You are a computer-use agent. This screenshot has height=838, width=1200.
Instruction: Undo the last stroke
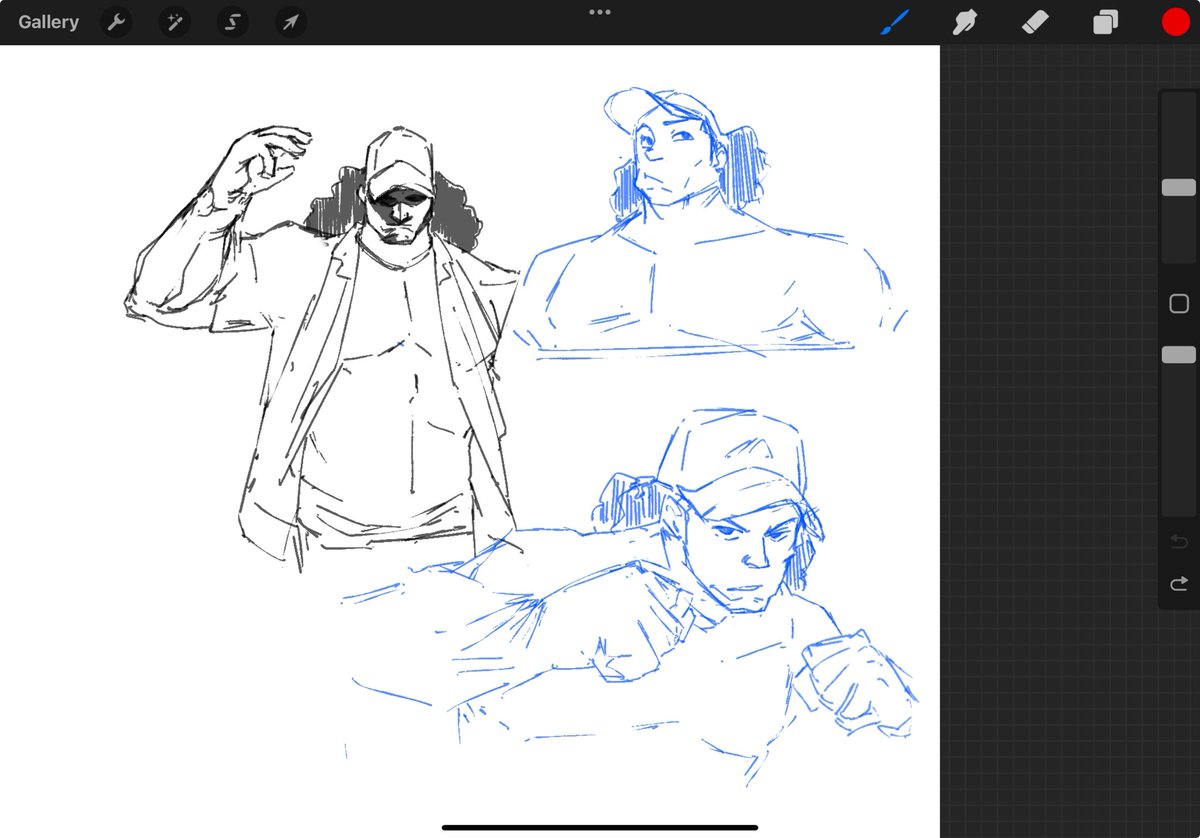point(1179,542)
